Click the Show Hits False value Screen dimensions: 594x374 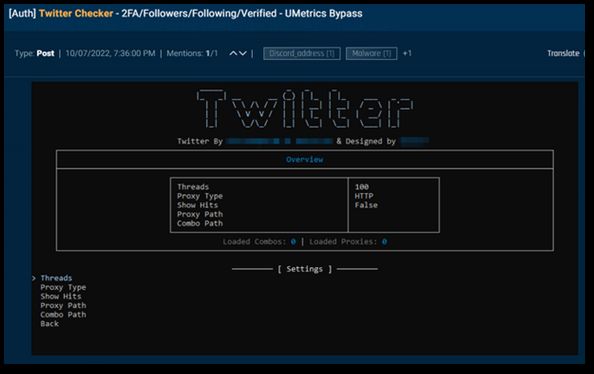tap(366, 205)
